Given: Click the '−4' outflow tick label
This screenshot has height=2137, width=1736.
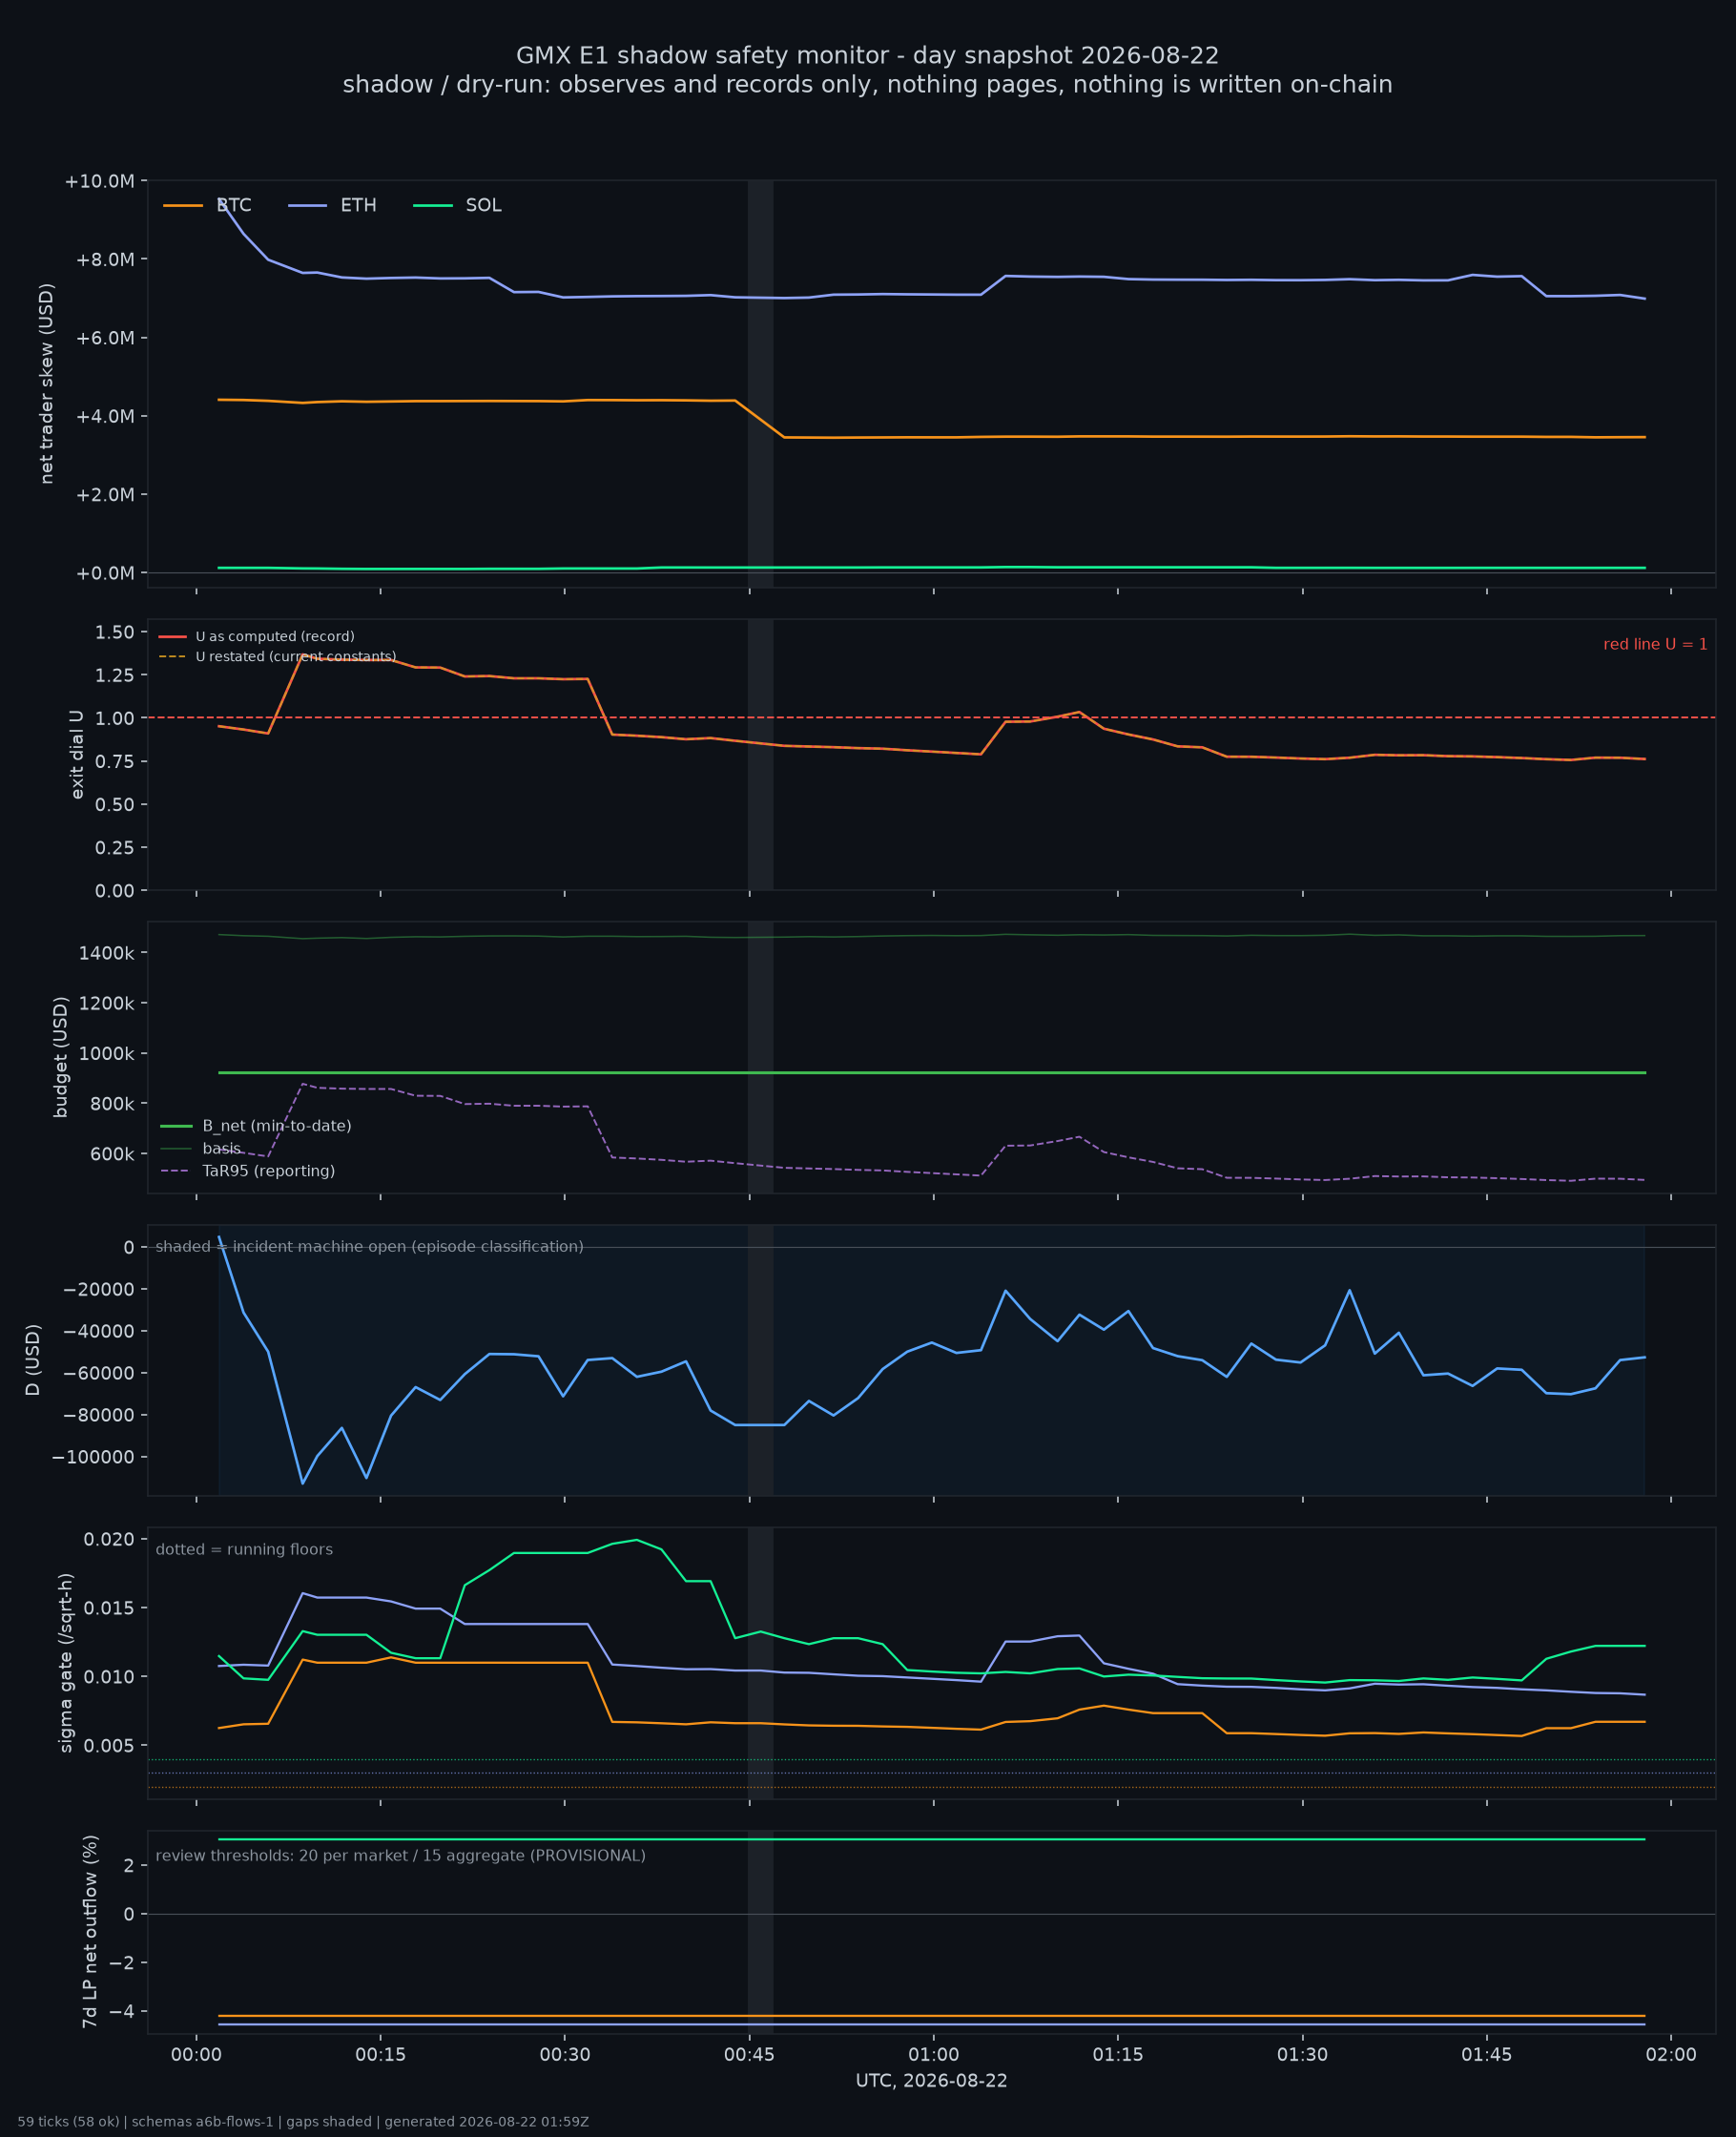Looking at the screenshot, I should pyautogui.click(x=123, y=2012).
